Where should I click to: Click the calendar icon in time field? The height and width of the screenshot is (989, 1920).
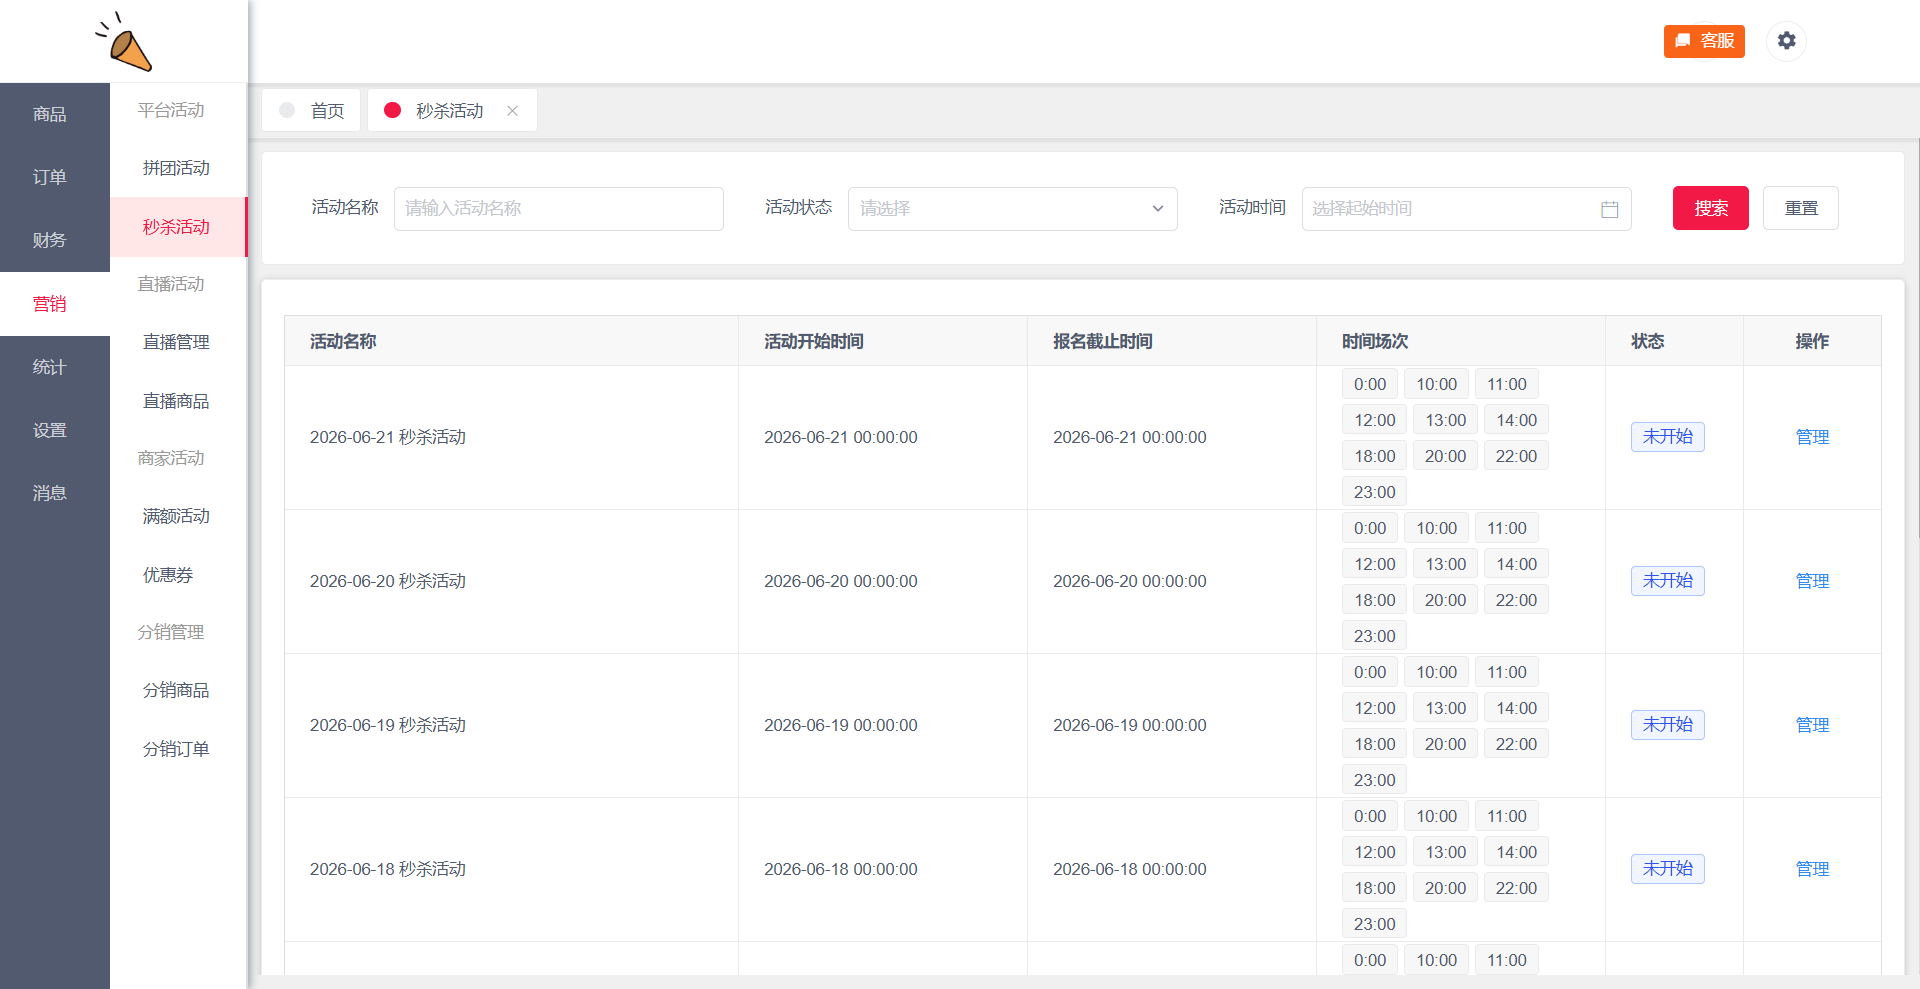click(1609, 209)
